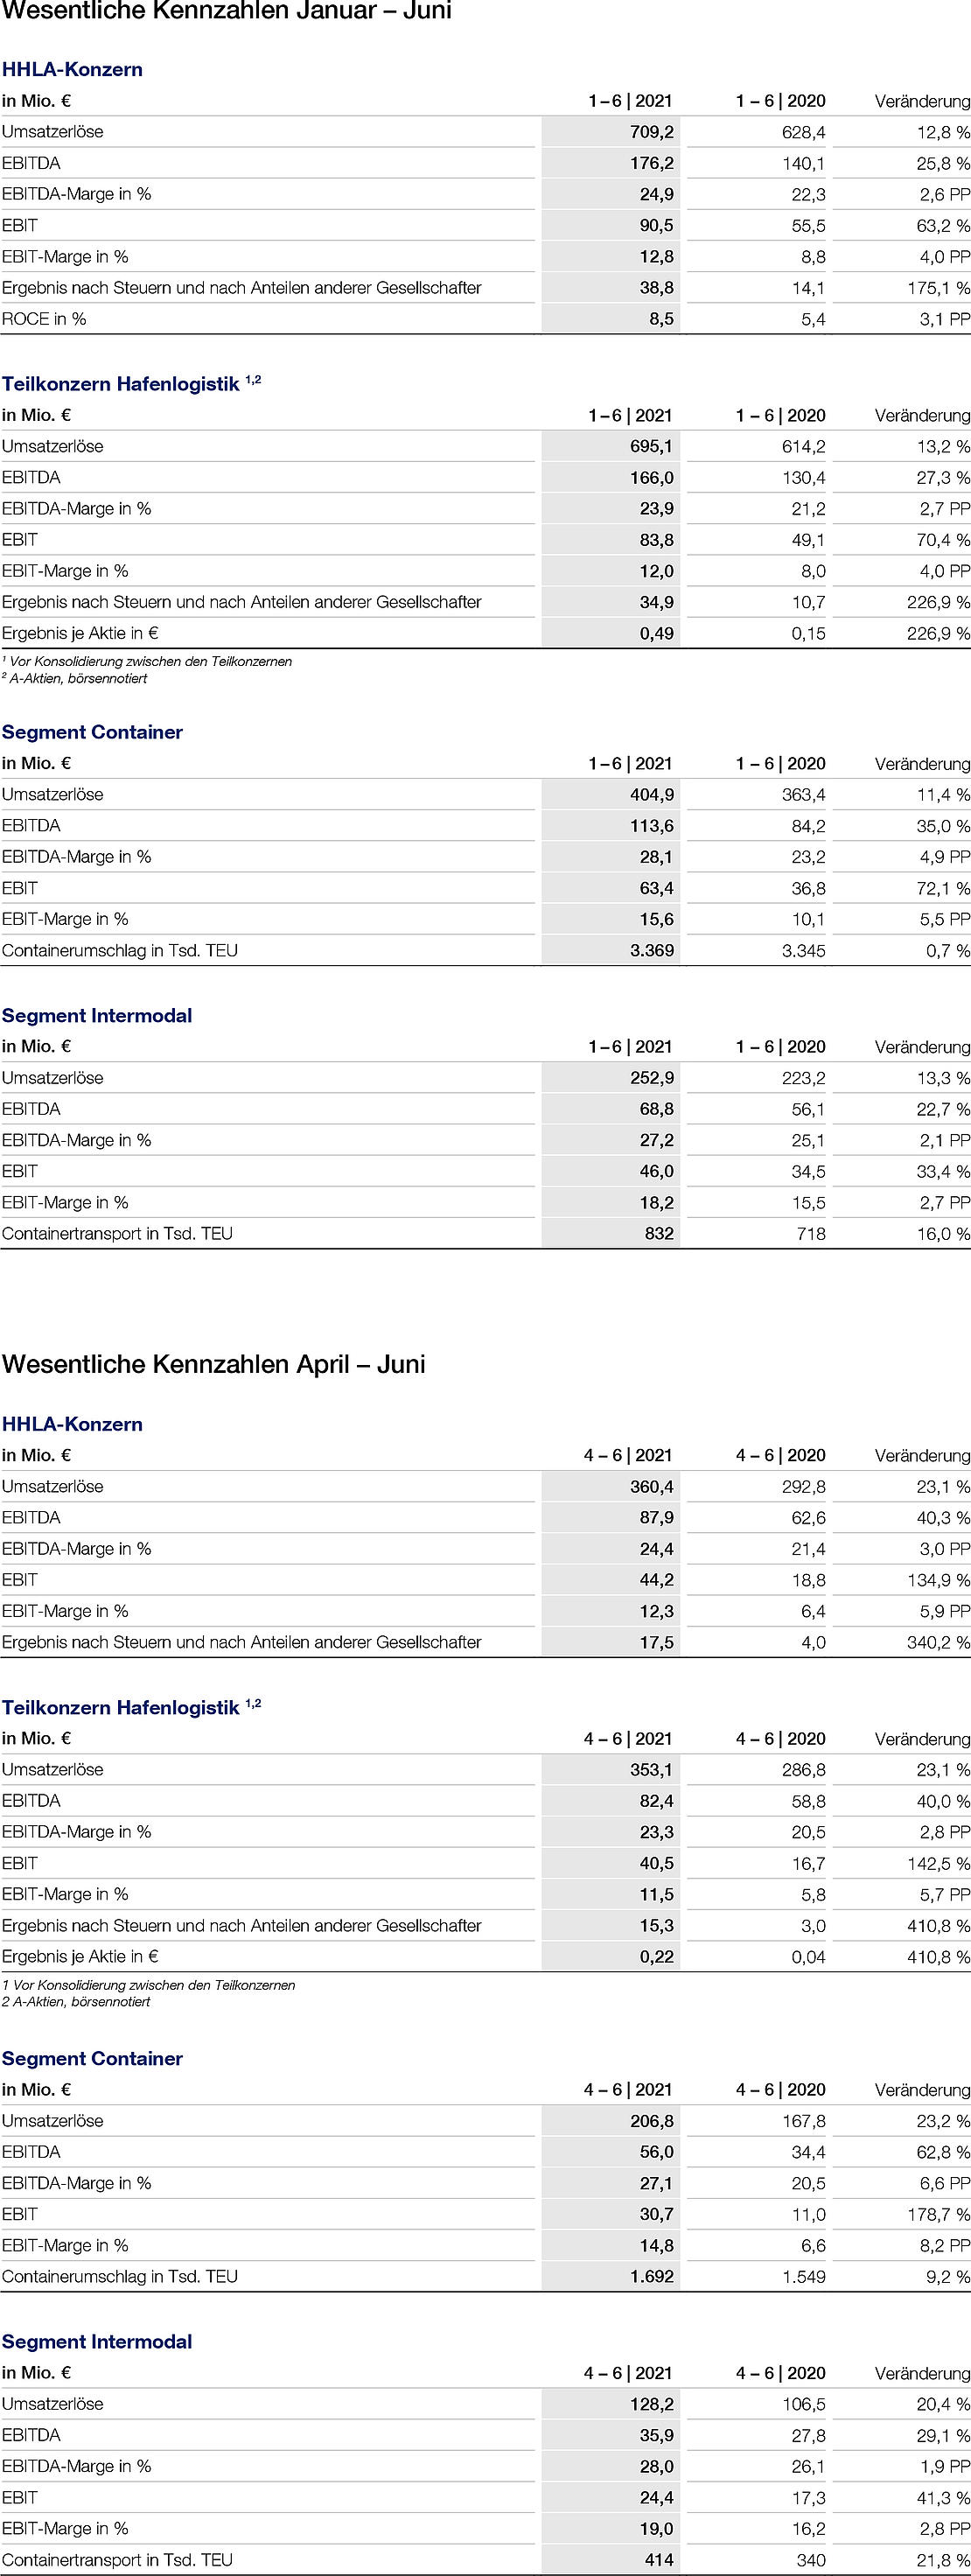The height and width of the screenshot is (2576, 971).
Task: Select the 709,2 Umsatzerlöse value
Action: tap(651, 132)
